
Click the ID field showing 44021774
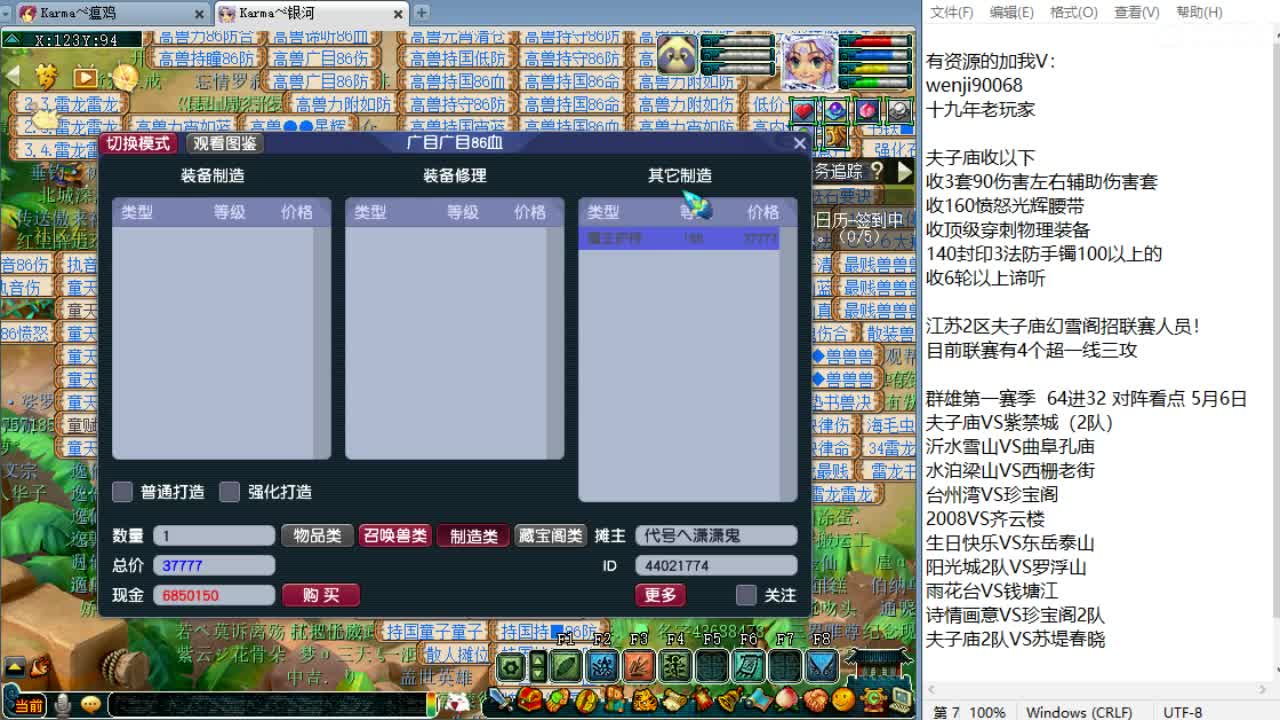coord(715,565)
